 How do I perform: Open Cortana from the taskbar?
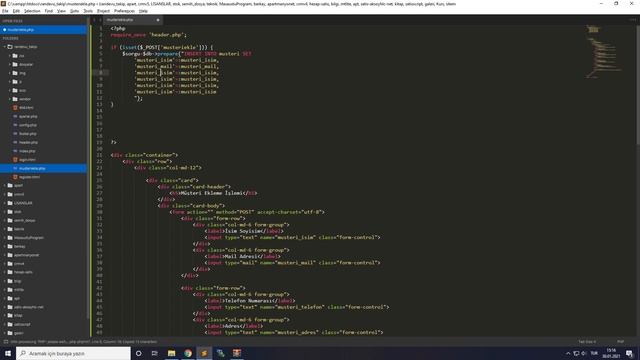click(138, 353)
